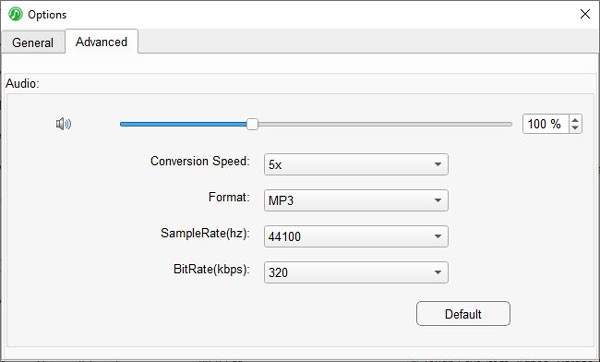
Task: Click the SampleRate(hz): label
Action: (x=205, y=233)
